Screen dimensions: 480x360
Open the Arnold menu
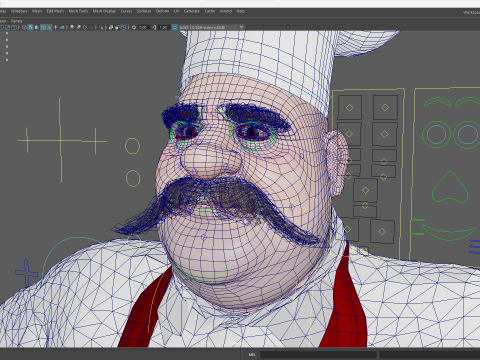pos(226,11)
